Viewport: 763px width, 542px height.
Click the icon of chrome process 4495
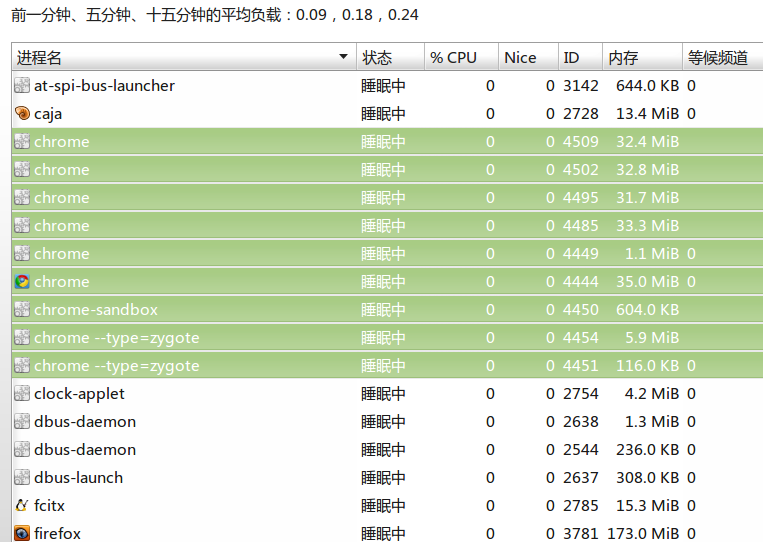coord(22,198)
